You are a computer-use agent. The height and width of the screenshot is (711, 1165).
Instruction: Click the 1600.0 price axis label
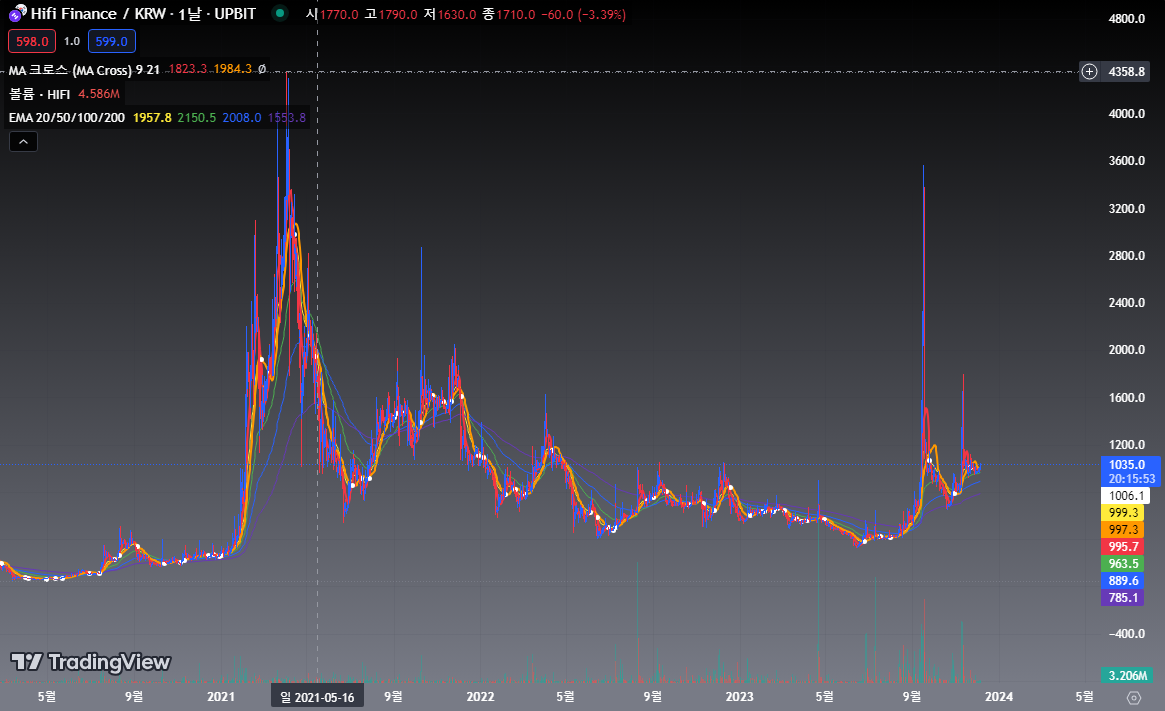tap(1126, 397)
